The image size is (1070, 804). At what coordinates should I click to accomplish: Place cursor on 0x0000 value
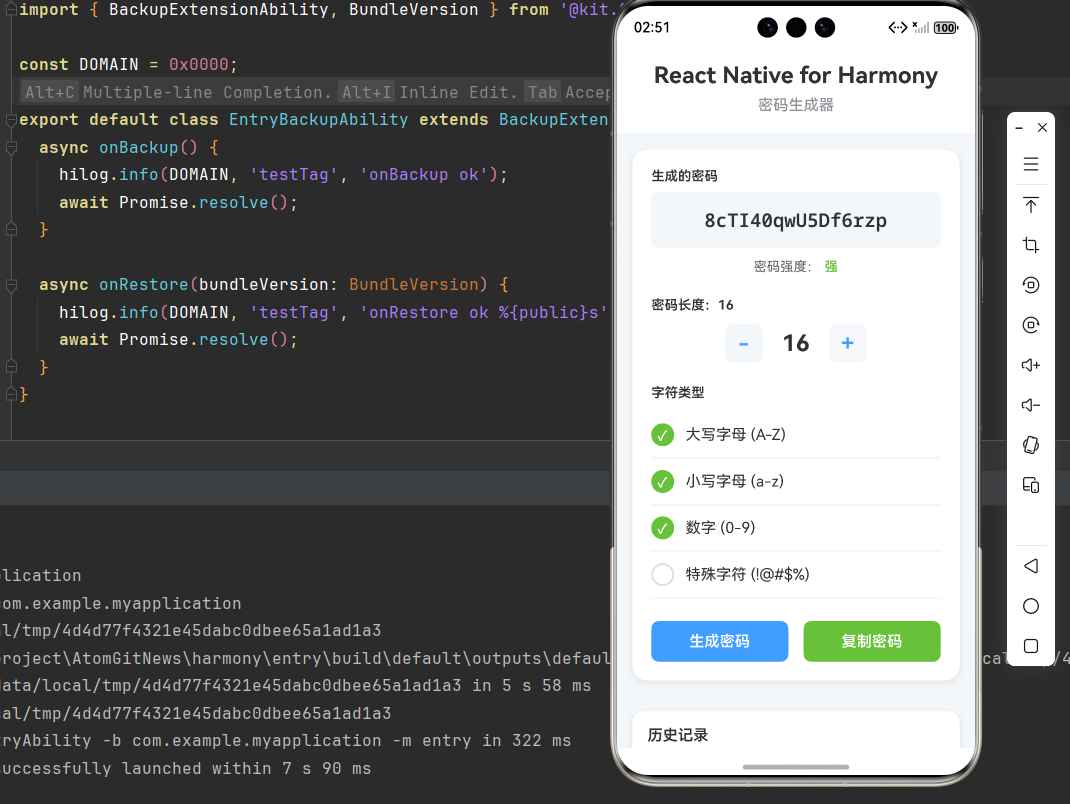(199, 65)
